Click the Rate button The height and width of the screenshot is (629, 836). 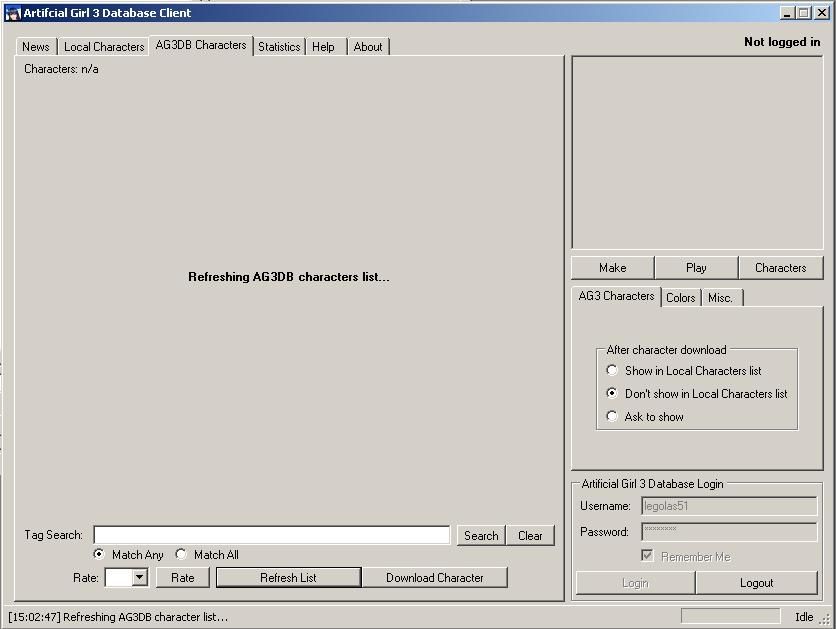[x=183, y=578]
